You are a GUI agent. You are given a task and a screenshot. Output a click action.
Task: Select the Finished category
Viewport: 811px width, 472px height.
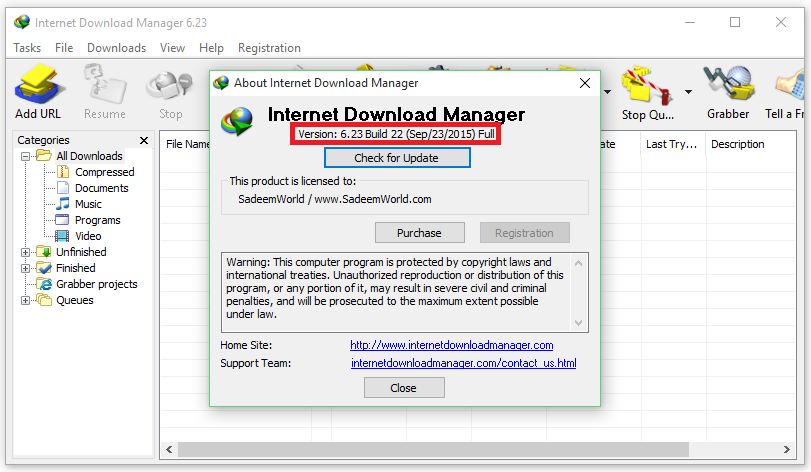[76, 268]
